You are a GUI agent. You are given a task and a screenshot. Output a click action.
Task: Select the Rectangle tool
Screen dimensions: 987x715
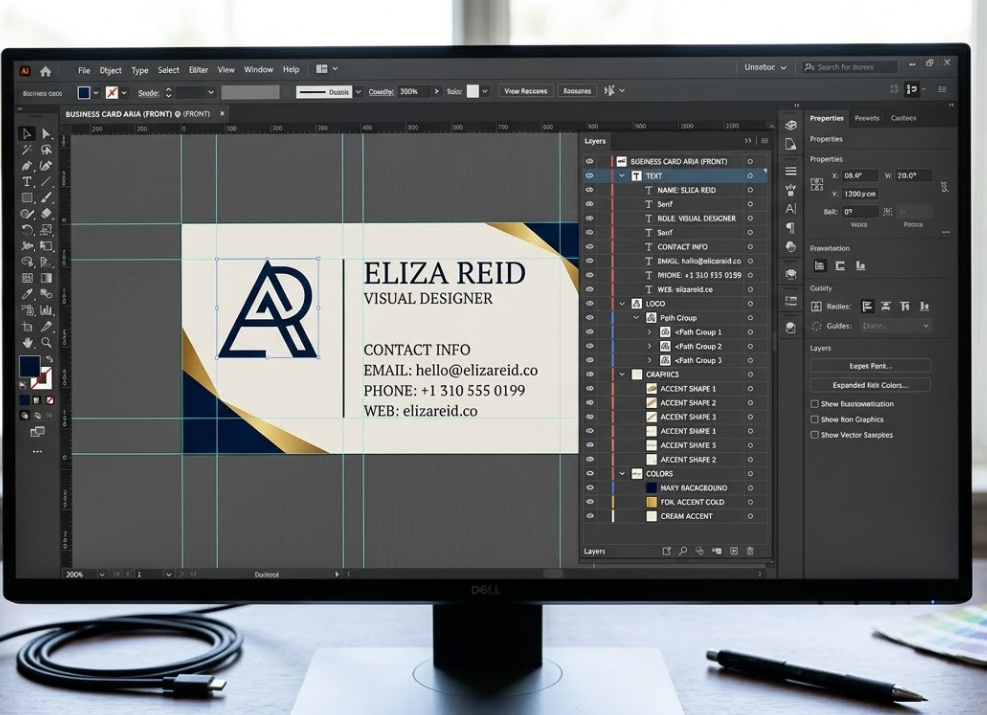pyautogui.click(x=25, y=199)
